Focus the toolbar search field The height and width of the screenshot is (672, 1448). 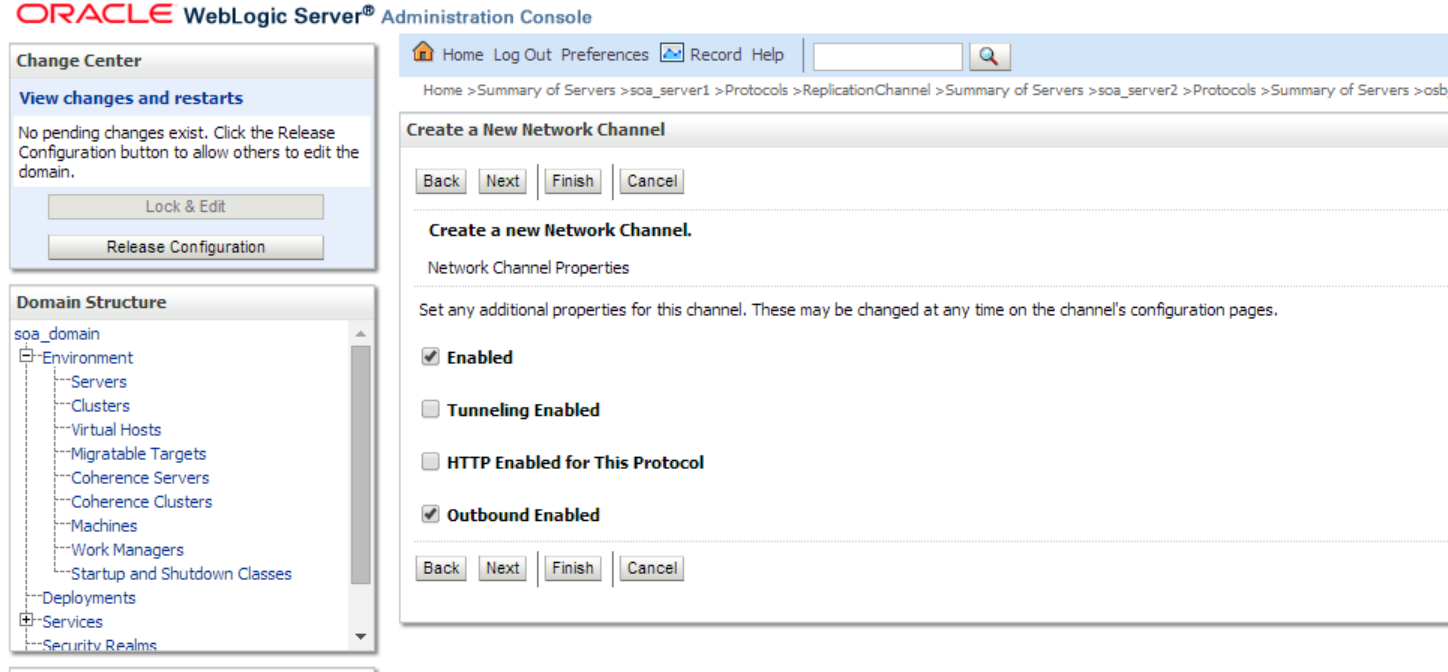pyautogui.click(x=888, y=56)
